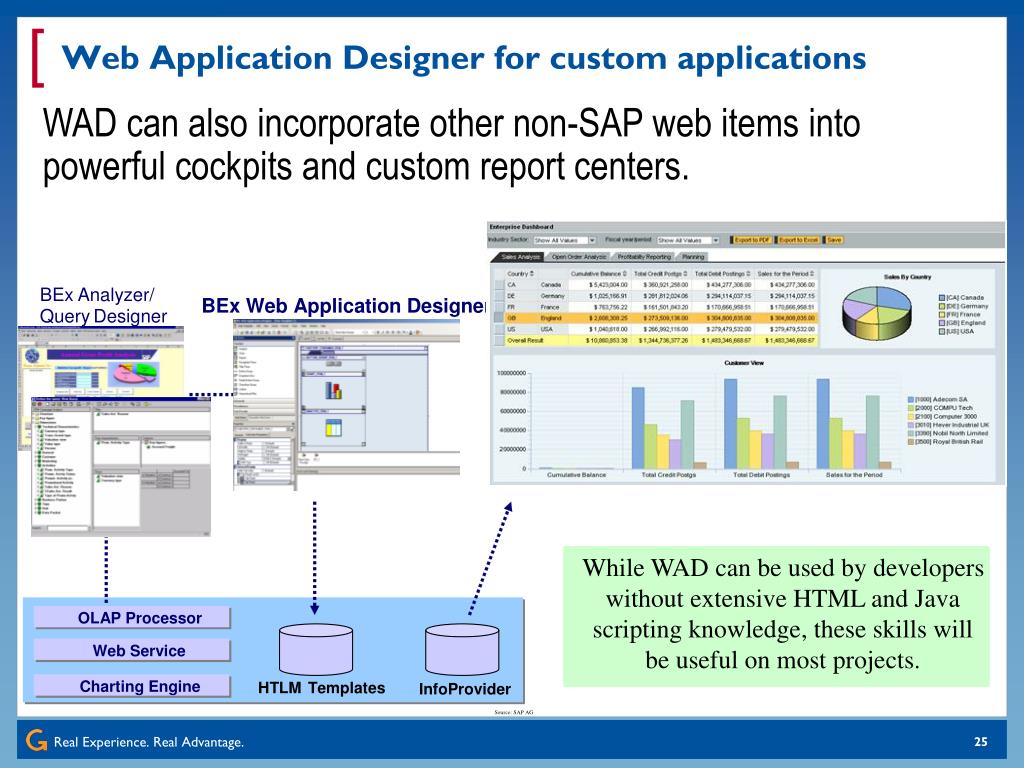Click the globe logo in BEx Analyzer
This screenshot has width=1024, height=768.
pos(31,356)
